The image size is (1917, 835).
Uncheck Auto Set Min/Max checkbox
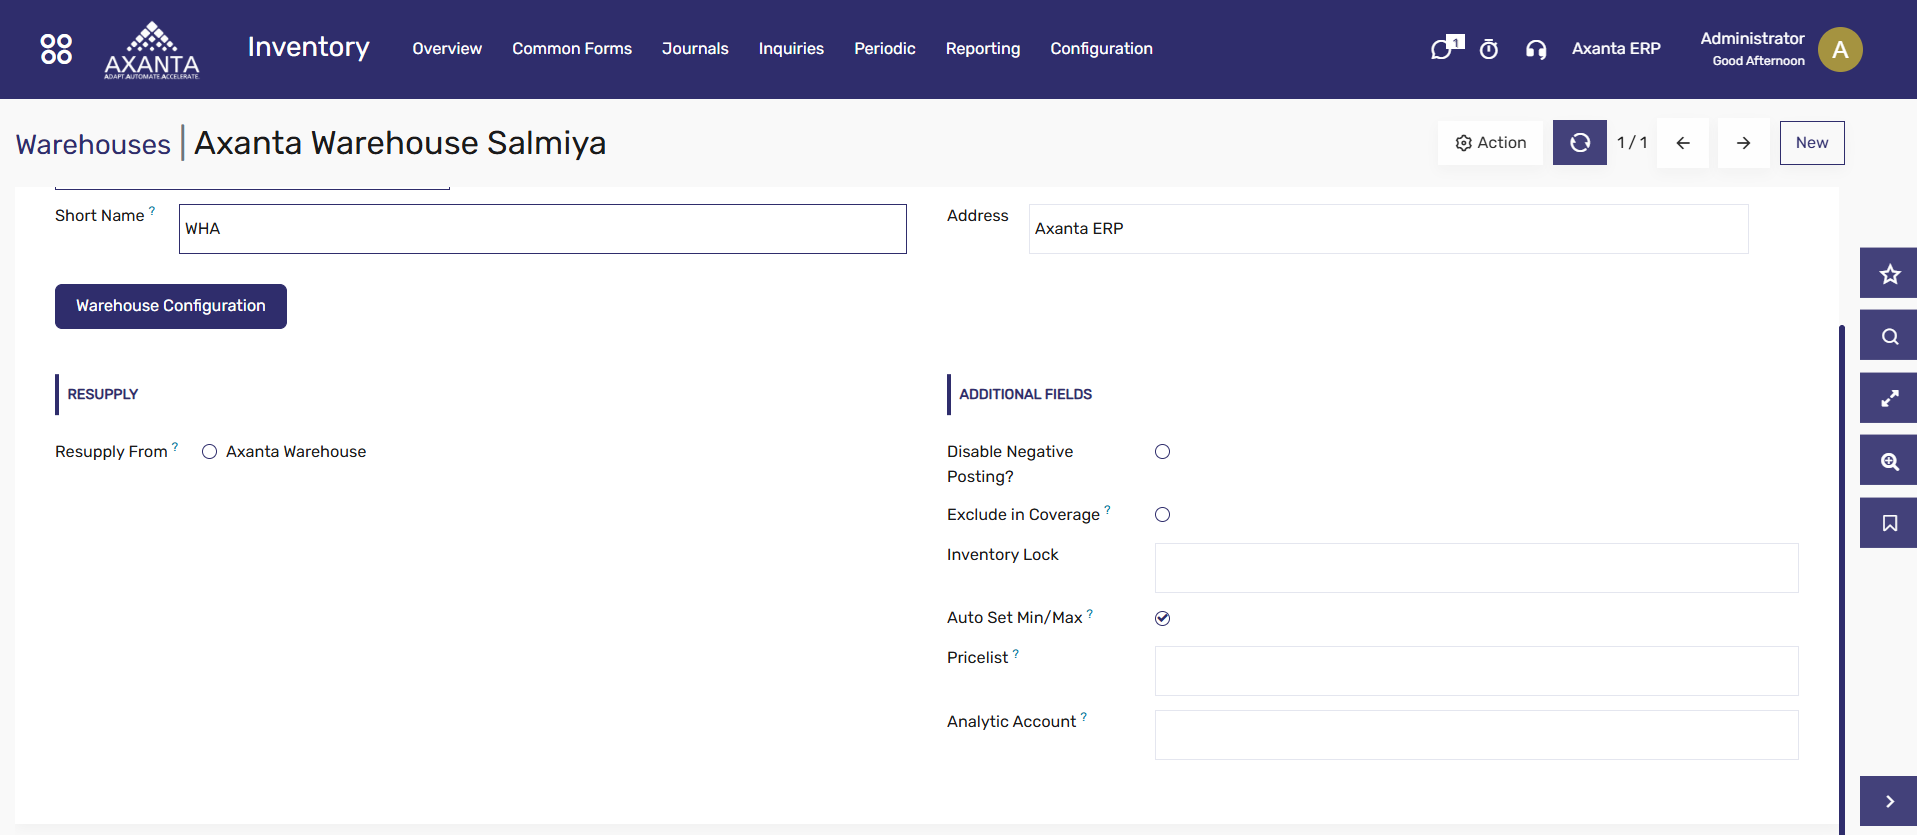[x=1162, y=618]
